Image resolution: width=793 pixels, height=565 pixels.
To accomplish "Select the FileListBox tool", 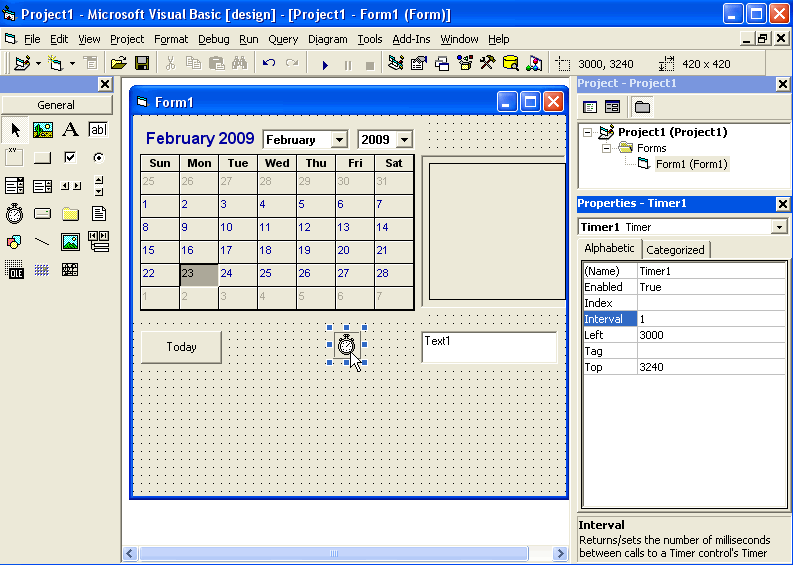I will (x=98, y=214).
